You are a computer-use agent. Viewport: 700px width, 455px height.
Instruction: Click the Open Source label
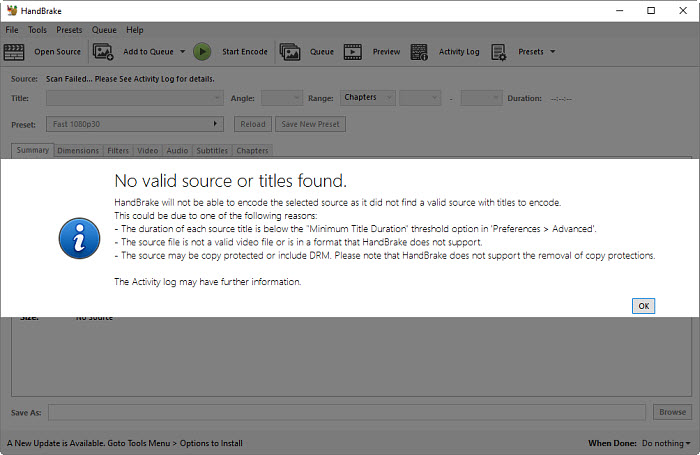pos(58,52)
